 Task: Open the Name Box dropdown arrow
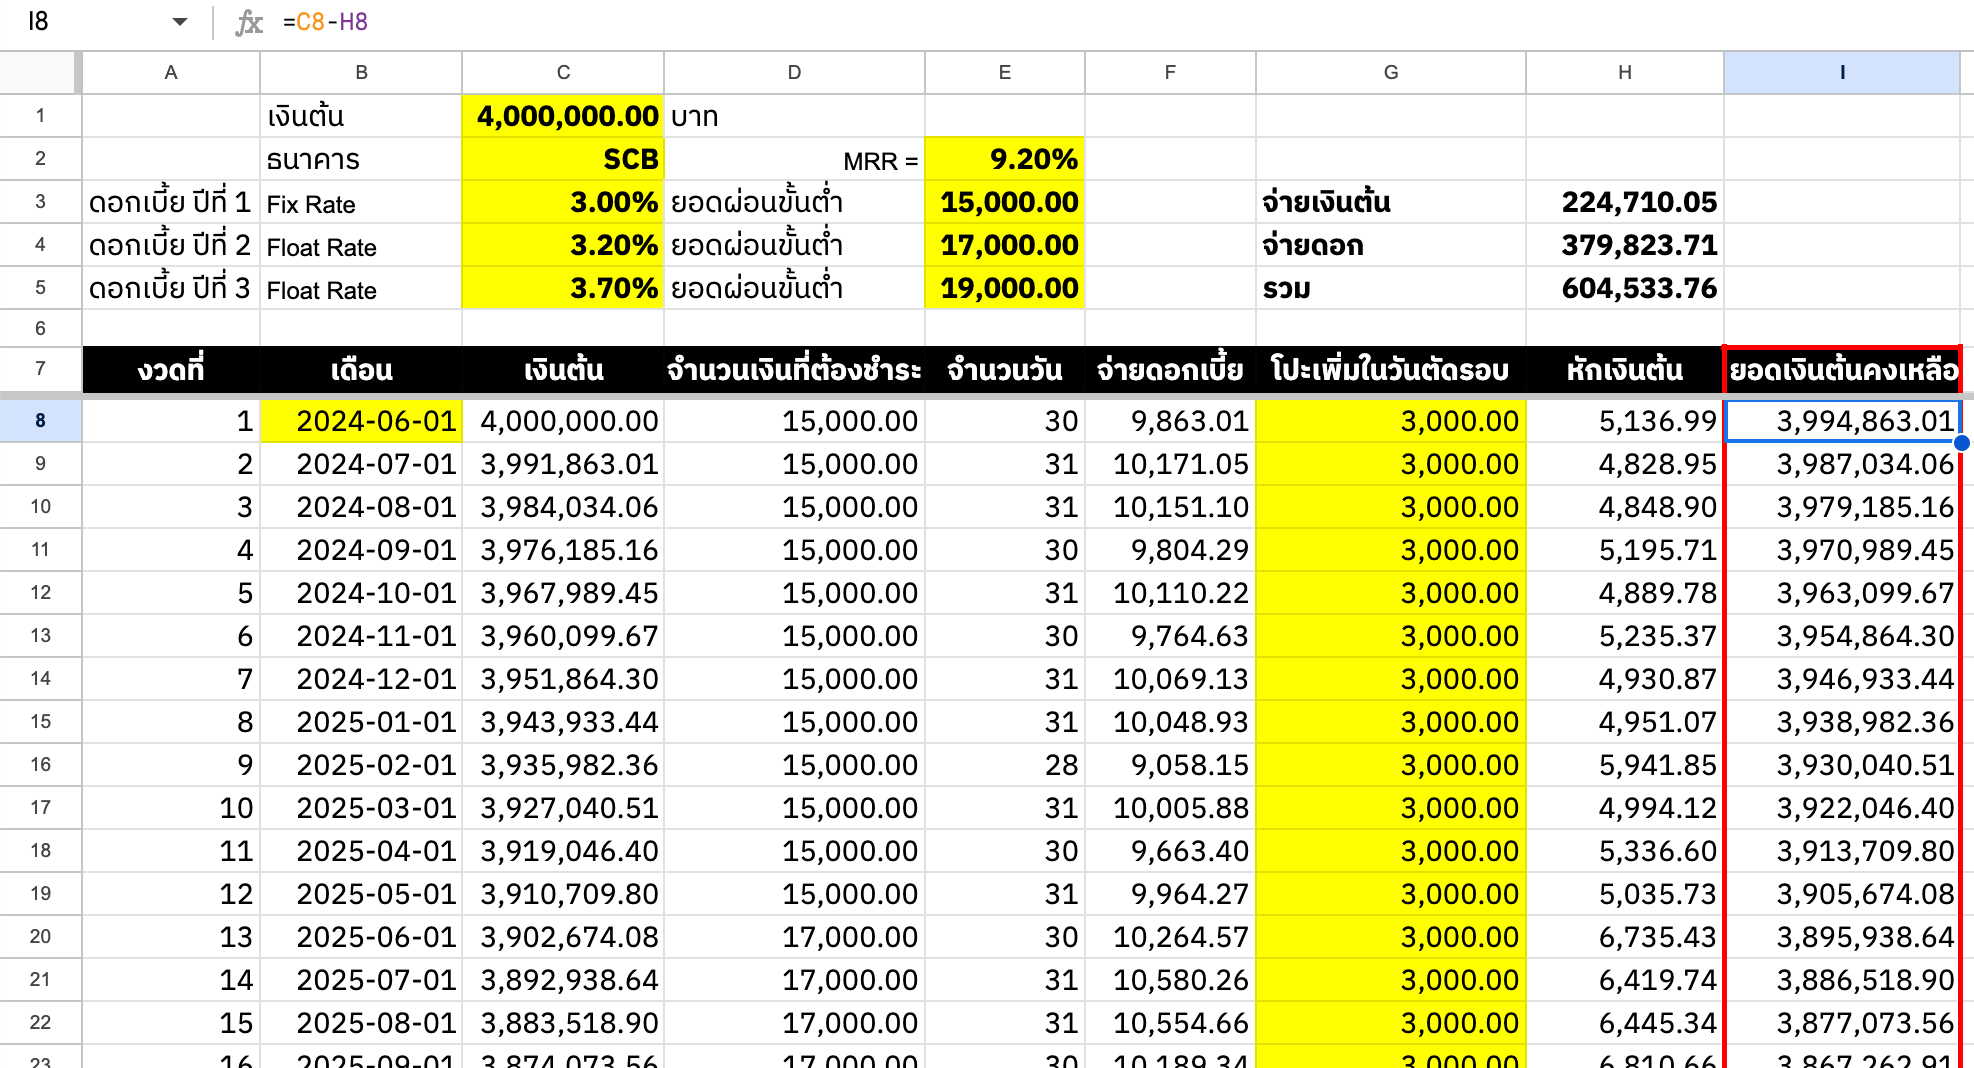point(180,22)
